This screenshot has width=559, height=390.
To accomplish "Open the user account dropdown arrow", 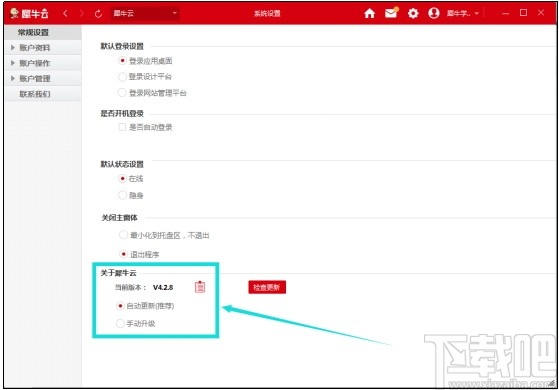I will point(477,14).
